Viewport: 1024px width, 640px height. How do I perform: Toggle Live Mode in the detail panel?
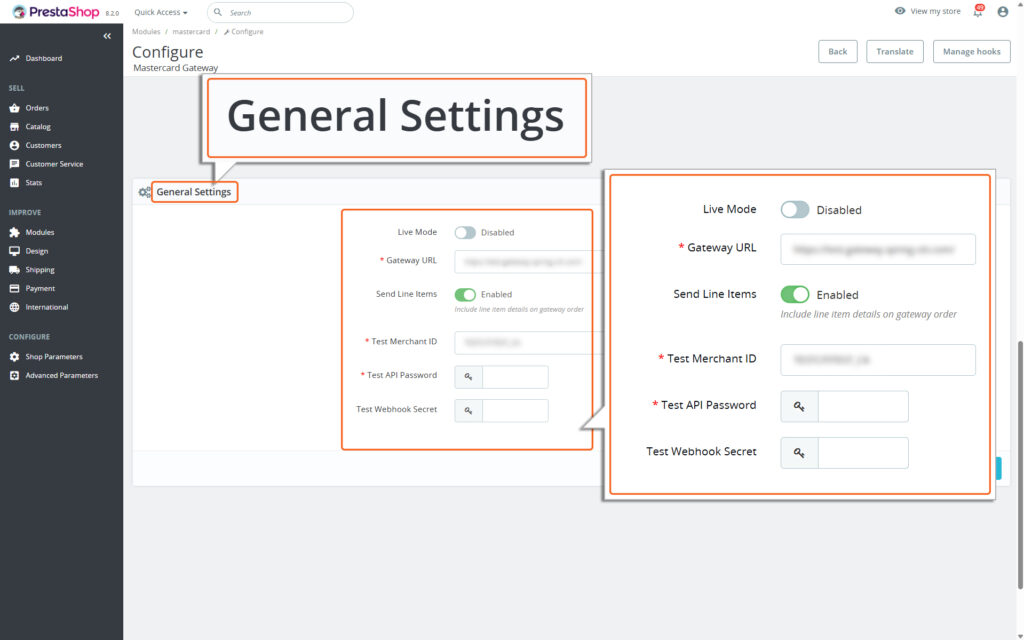point(793,209)
